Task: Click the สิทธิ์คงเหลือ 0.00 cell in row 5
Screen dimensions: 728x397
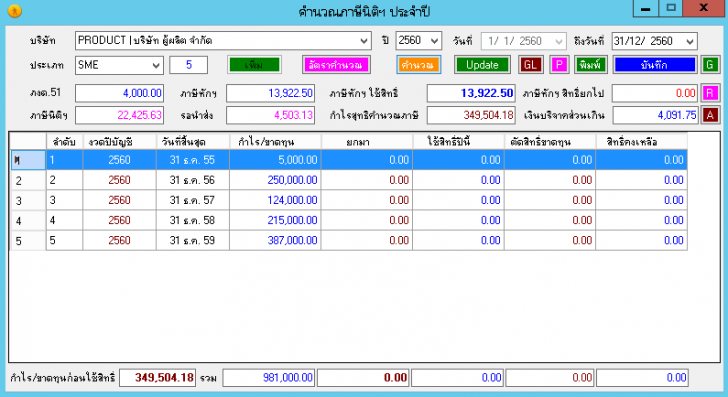Action: tap(641, 240)
